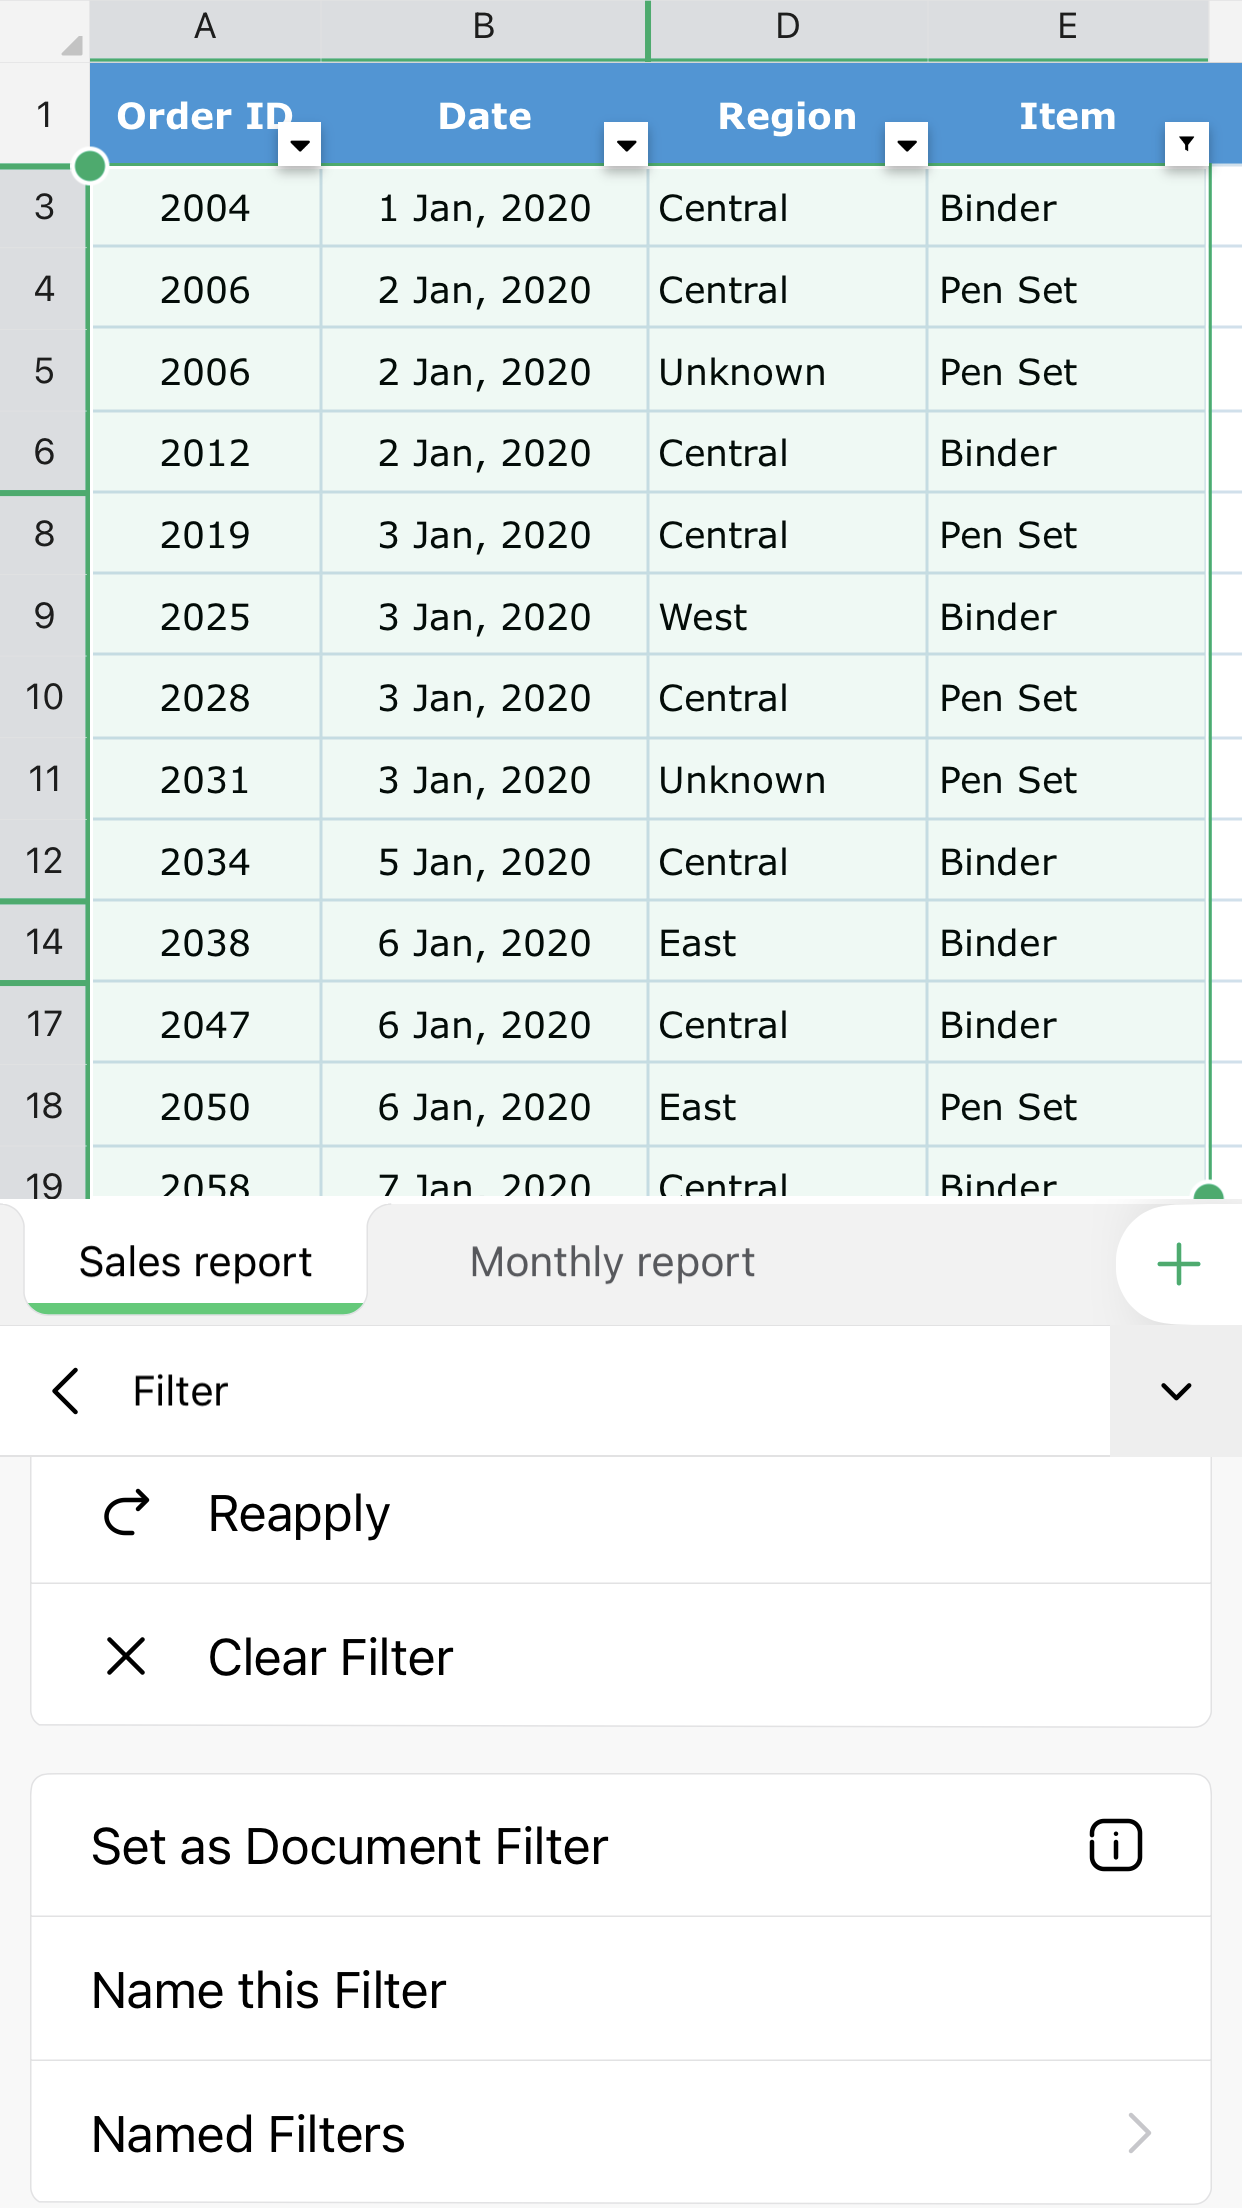Tap the Clear Filter X icon

[126, 1657]
